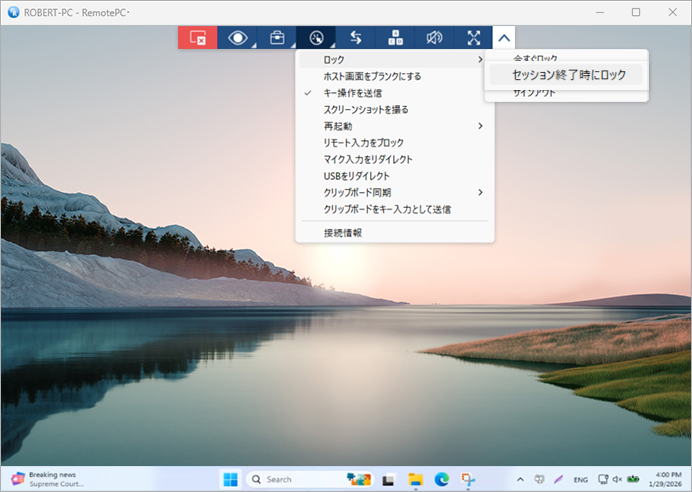Open the network status tray icon

(603, 479)
